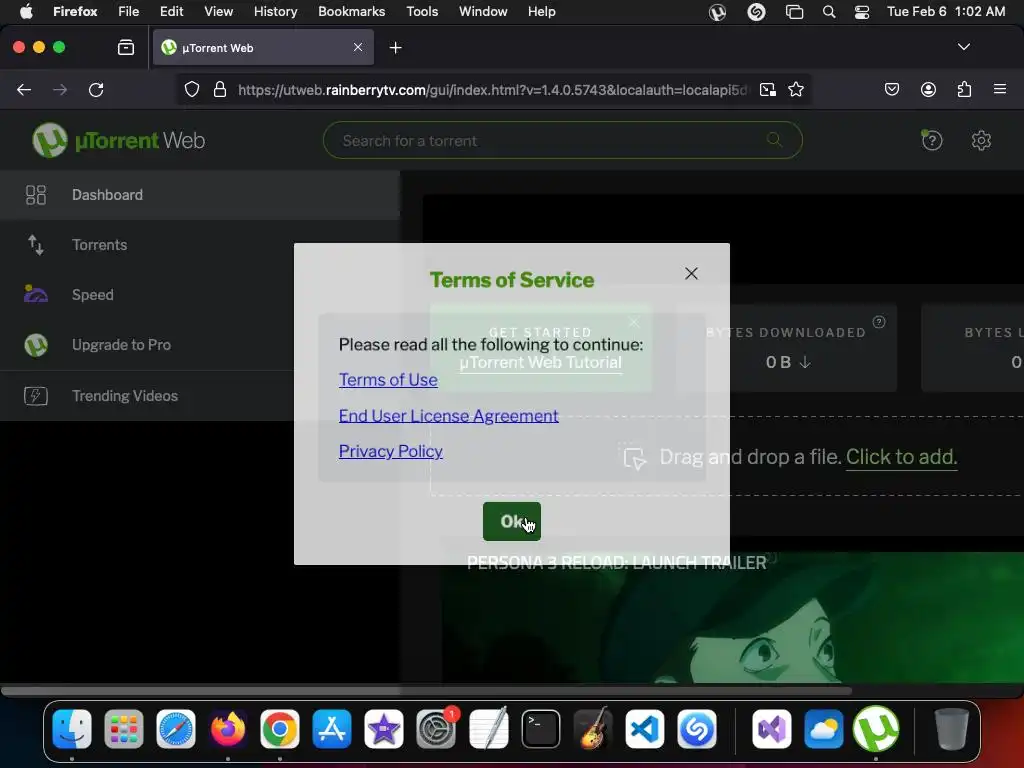
Task: Expand the list all tabs chevron
Action: [963, 47]
